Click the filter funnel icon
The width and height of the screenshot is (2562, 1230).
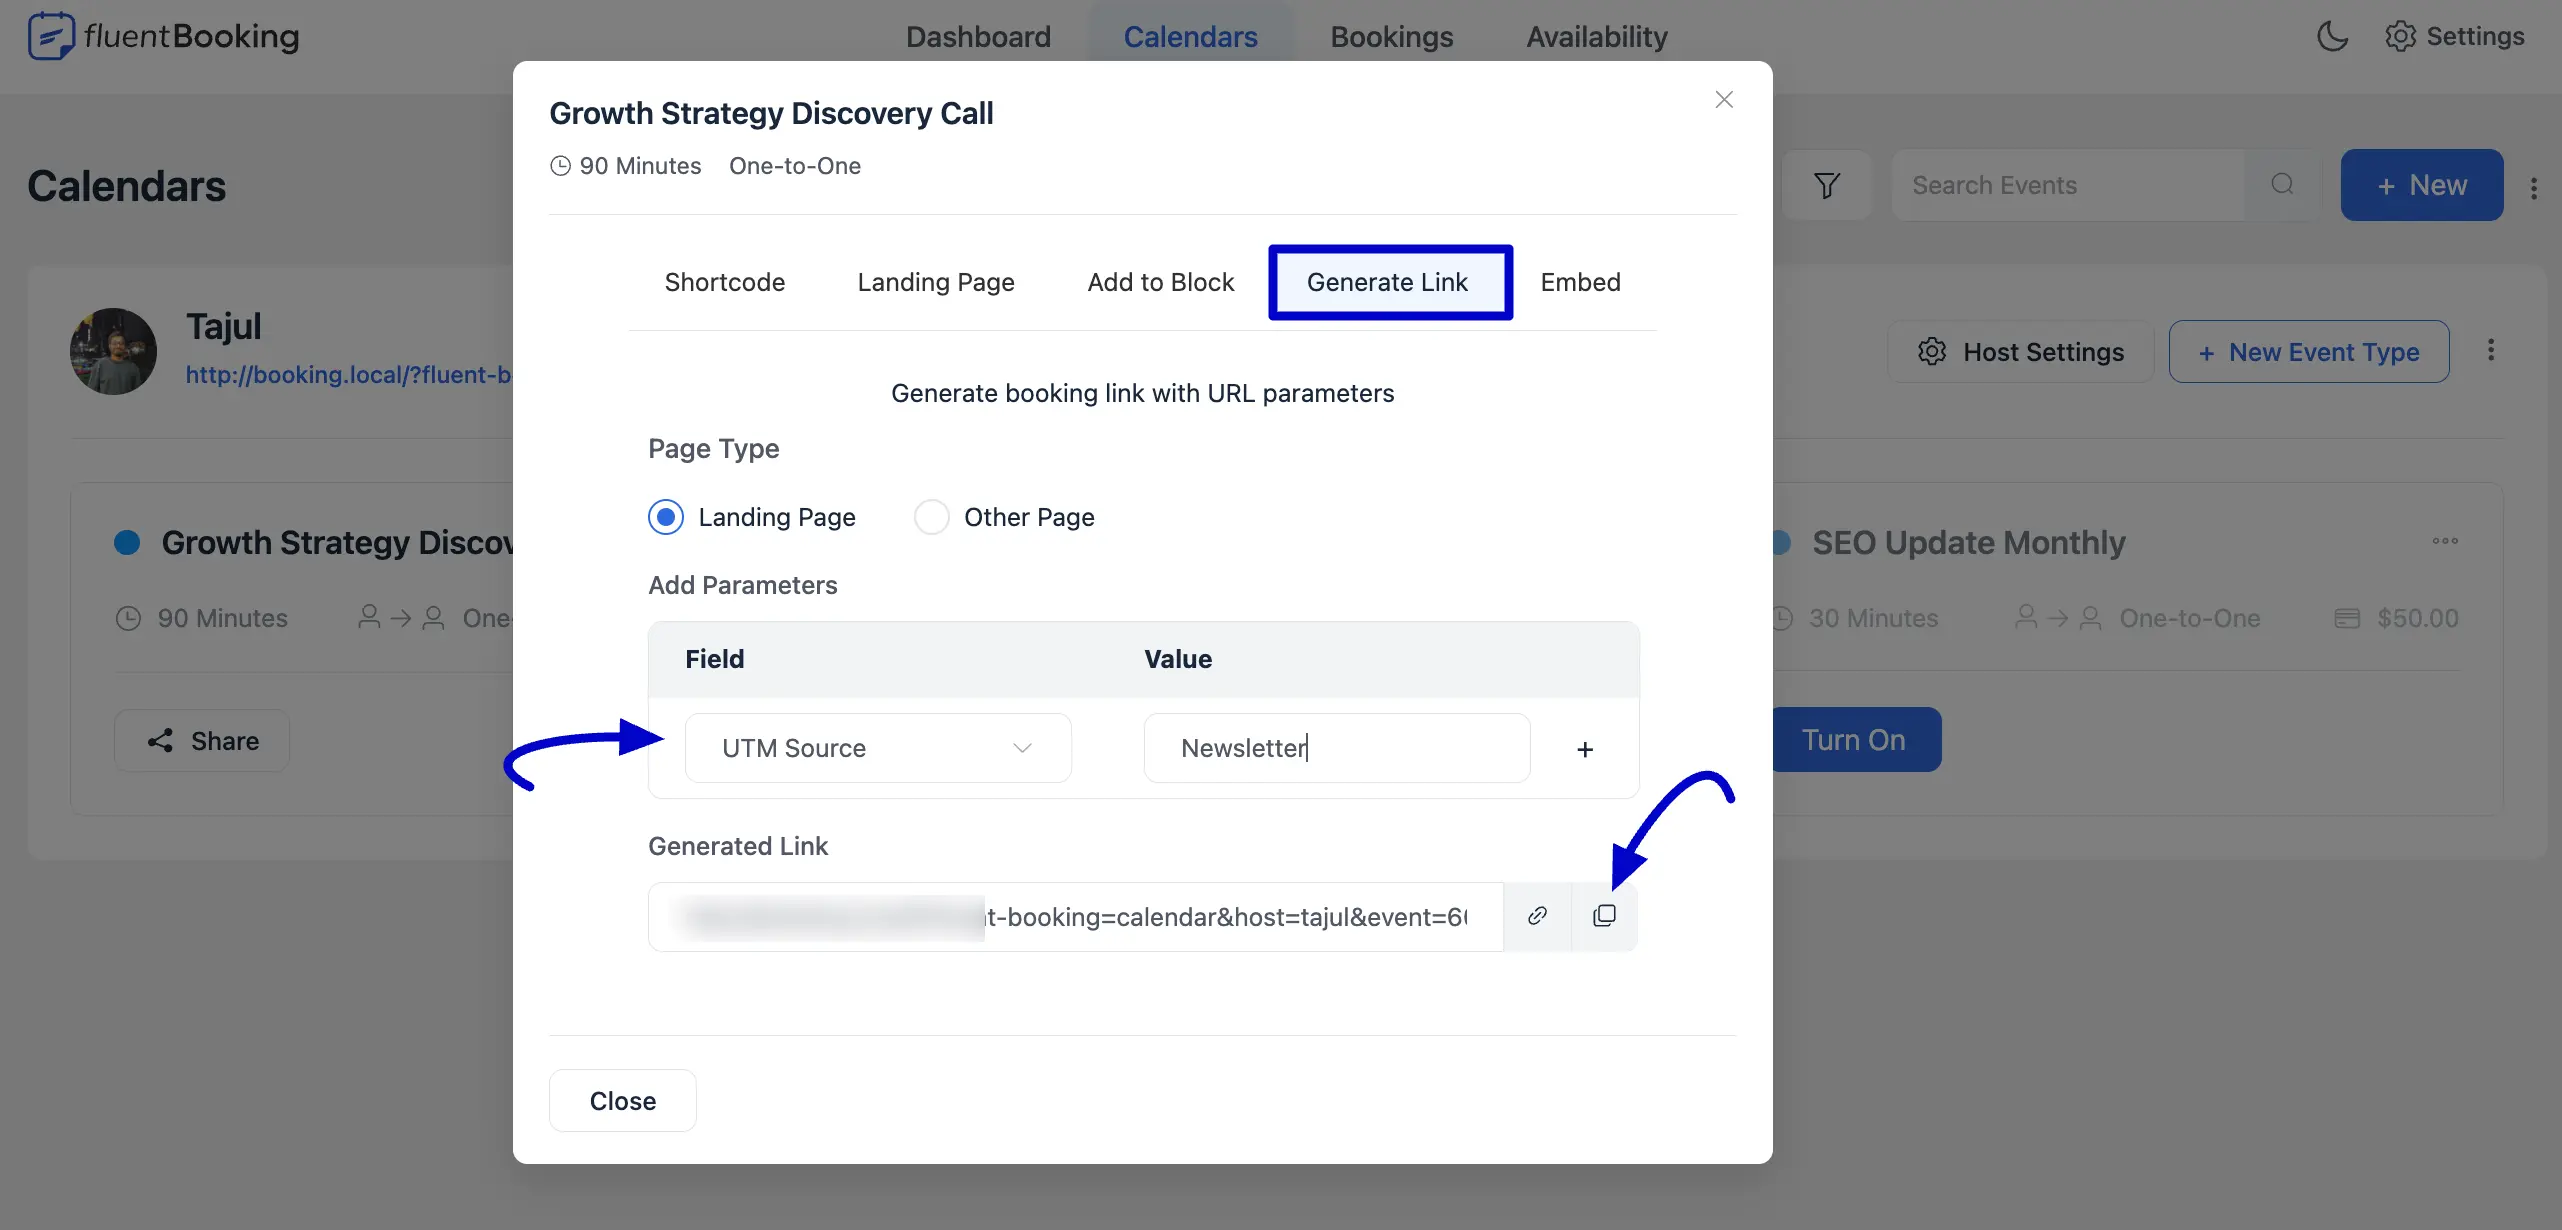1827,185
